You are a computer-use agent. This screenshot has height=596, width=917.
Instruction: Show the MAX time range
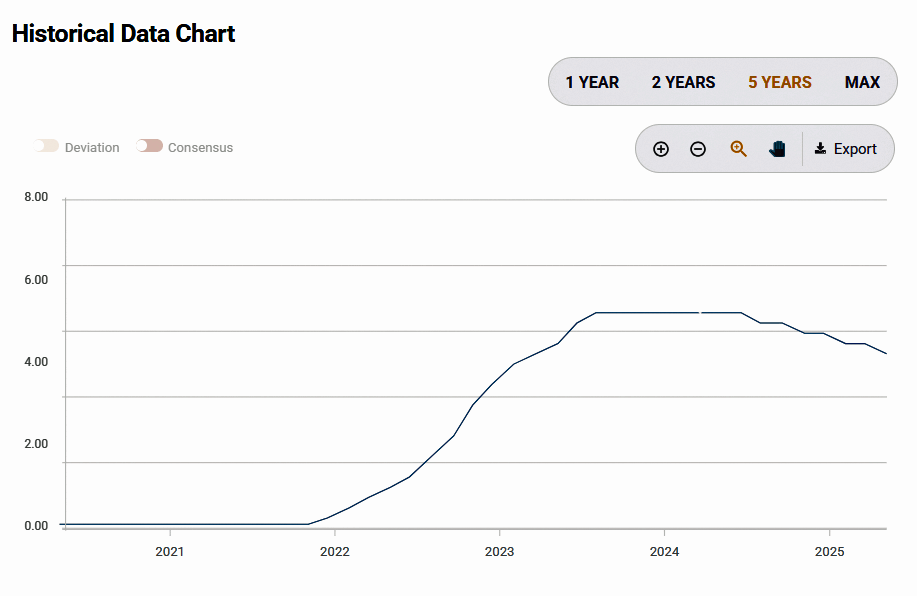pos(862,82)
